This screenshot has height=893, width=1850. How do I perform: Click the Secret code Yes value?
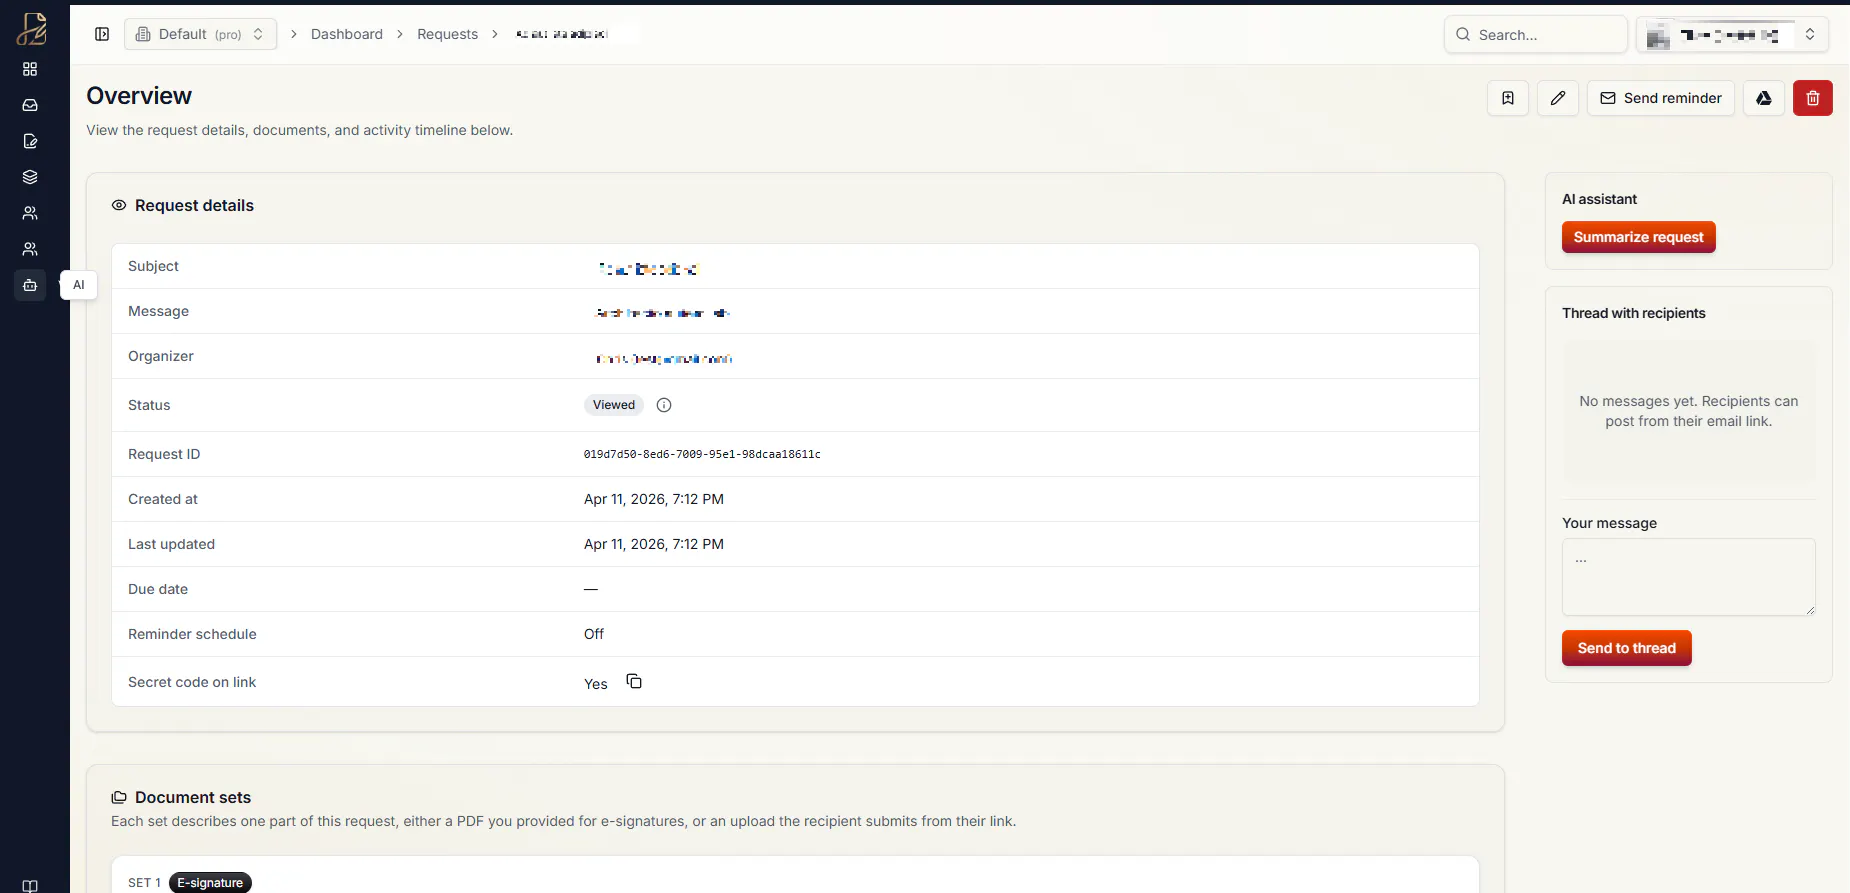coord(596,684)
